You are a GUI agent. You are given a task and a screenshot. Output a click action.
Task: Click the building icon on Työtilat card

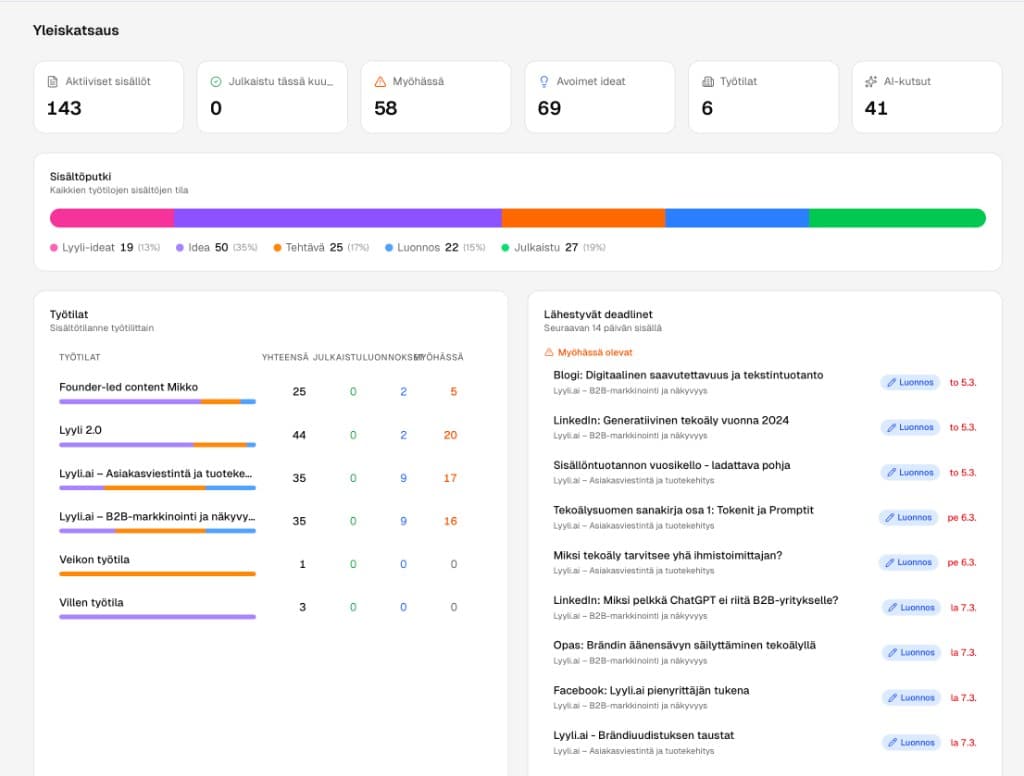click(x=708, y=82)
